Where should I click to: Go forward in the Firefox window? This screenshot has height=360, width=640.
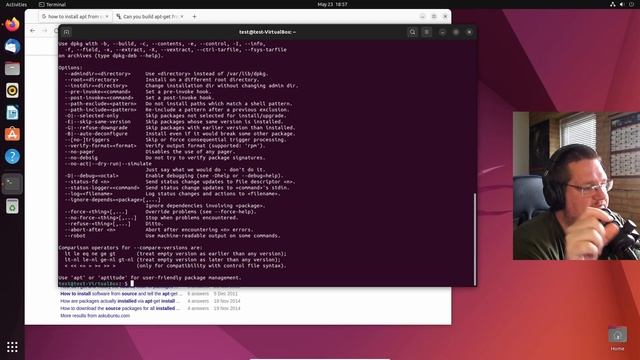tap(44, 31)
